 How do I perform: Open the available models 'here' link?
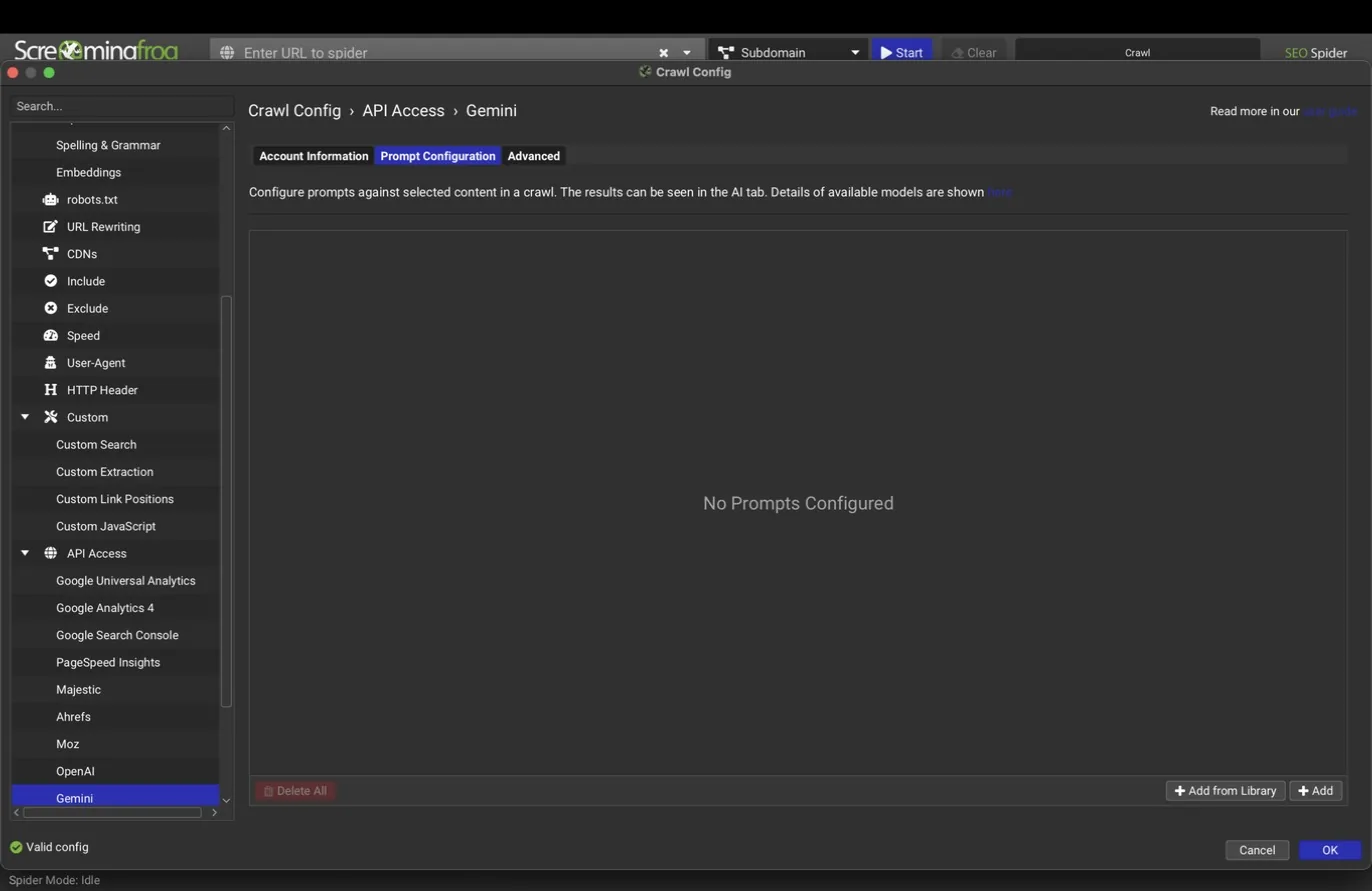tap(1000, 192)
